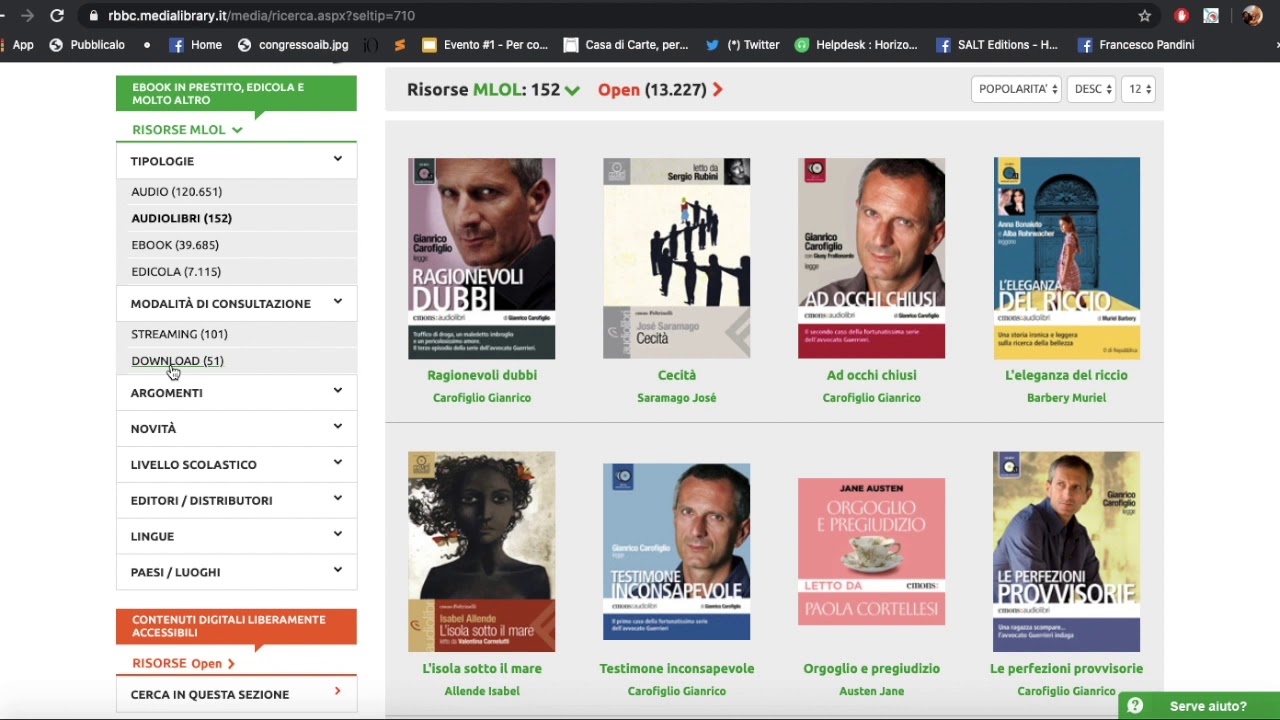Toggle the Risorse MLOL sidebar dropdown
The width and height of the screenshot is (1280, 720).
pos(187,129)
